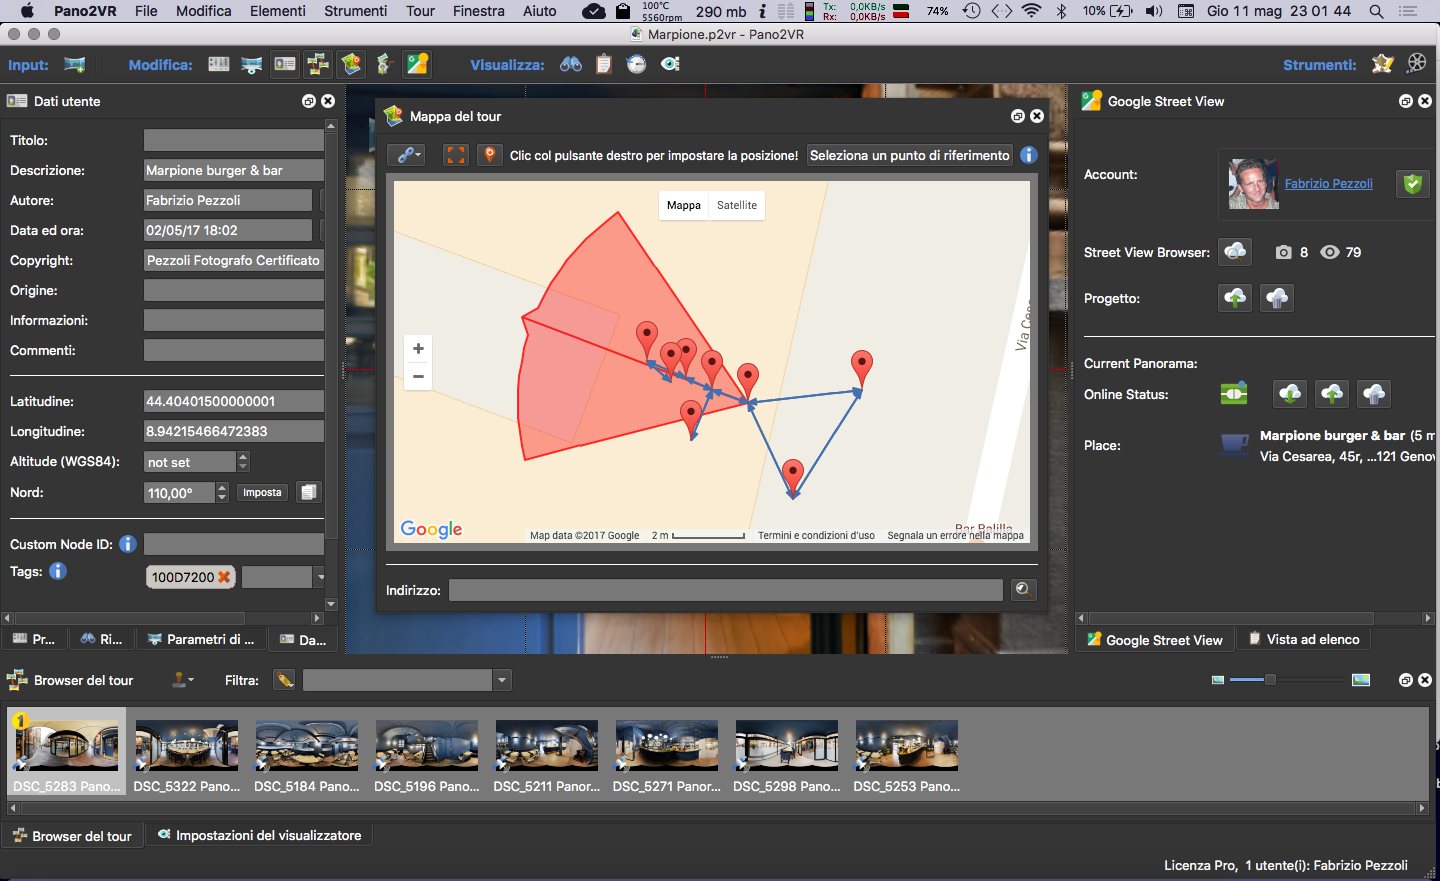The height and width of the screenshot is (881, 1440).
Task: Remove the 100D7200 tag
Action: [224, 577]
